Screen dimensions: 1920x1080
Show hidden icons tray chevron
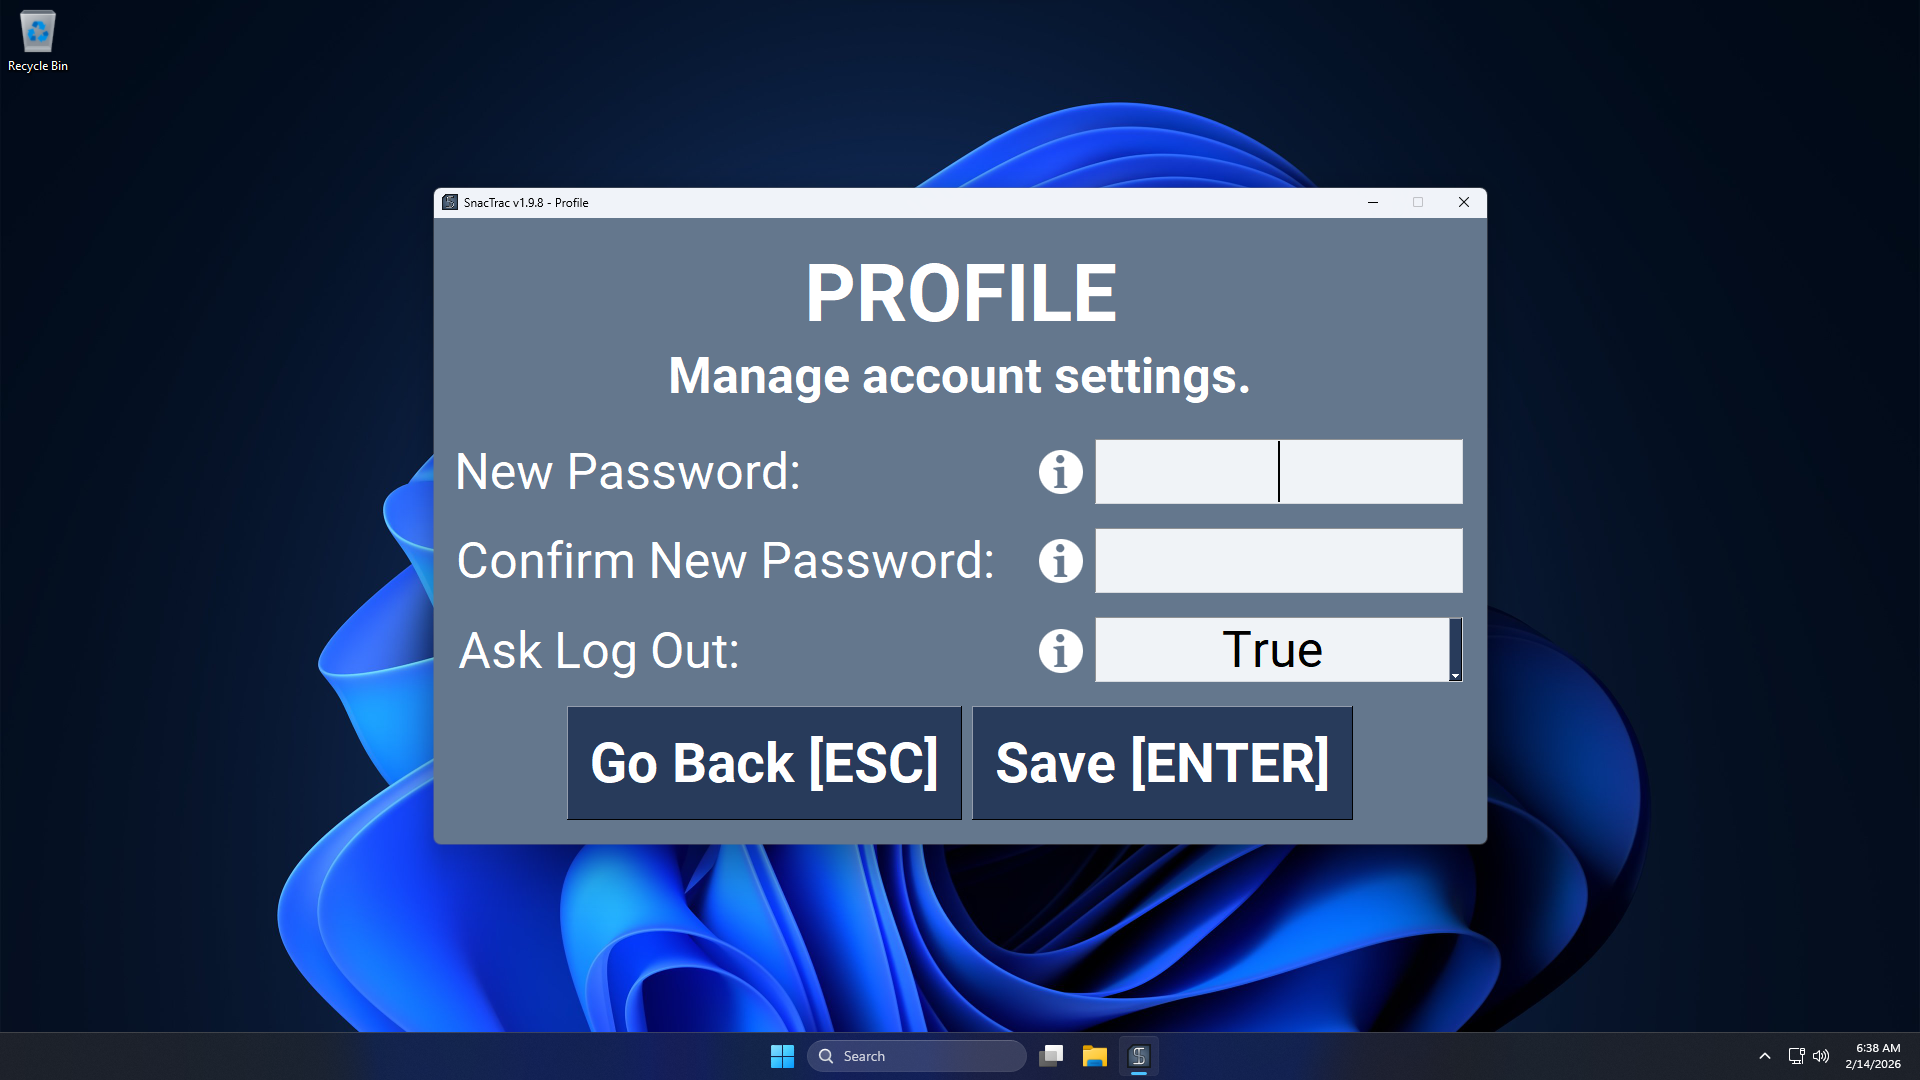[x=1765, y=1056]
